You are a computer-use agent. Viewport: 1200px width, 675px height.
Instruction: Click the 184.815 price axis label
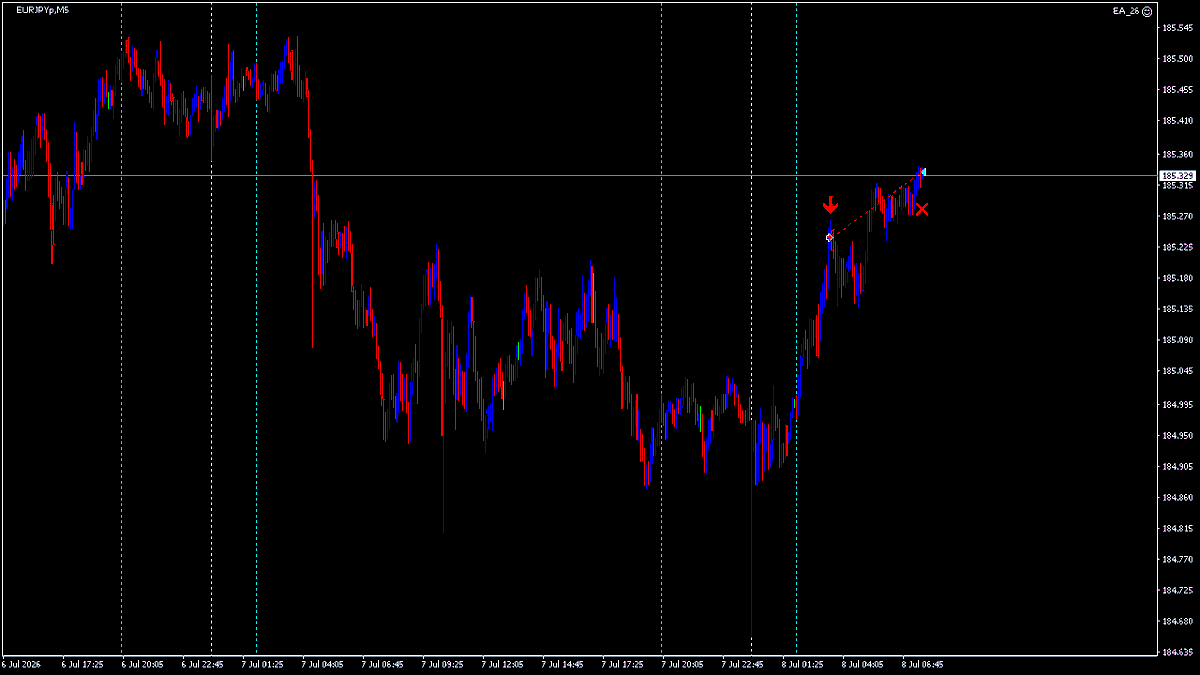pos(1177,529)
